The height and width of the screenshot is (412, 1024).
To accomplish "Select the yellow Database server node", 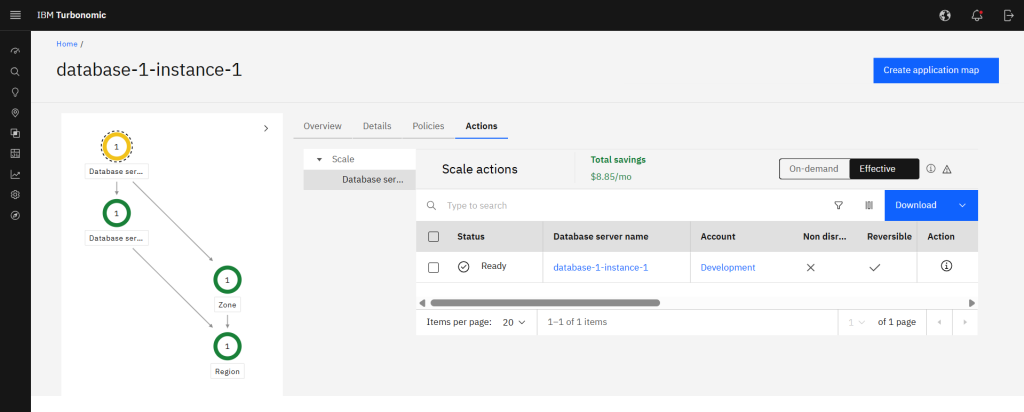I will [x=117, y=147].
